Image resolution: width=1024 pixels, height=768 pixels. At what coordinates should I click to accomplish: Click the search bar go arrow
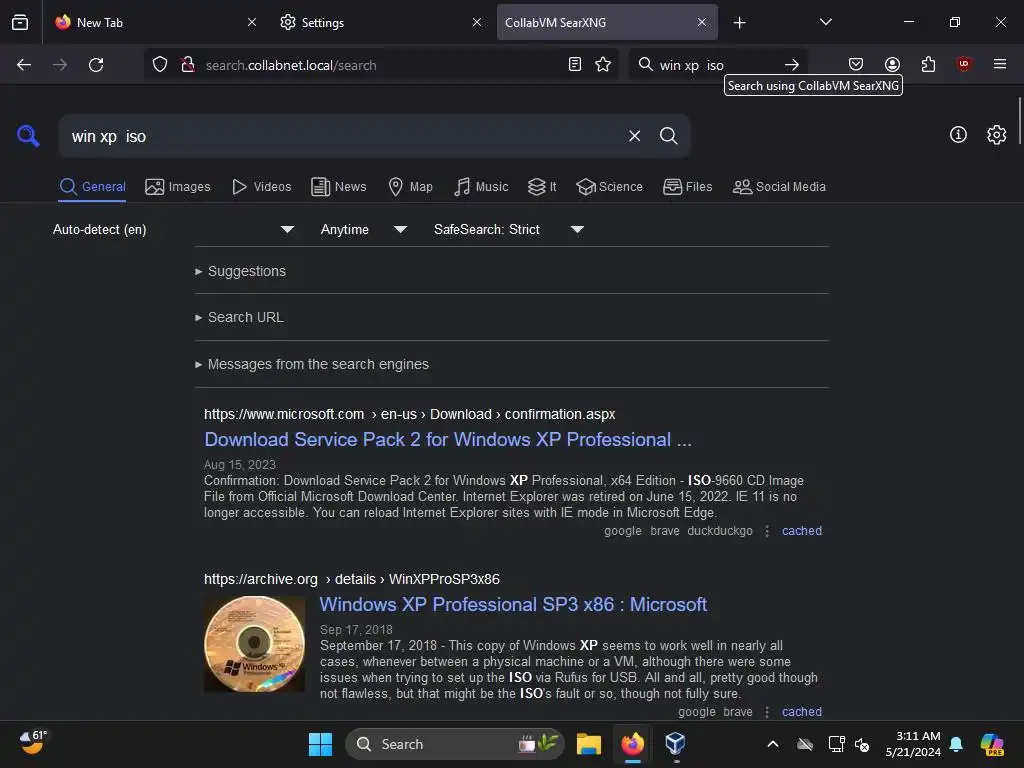click(x=792, y=65)
